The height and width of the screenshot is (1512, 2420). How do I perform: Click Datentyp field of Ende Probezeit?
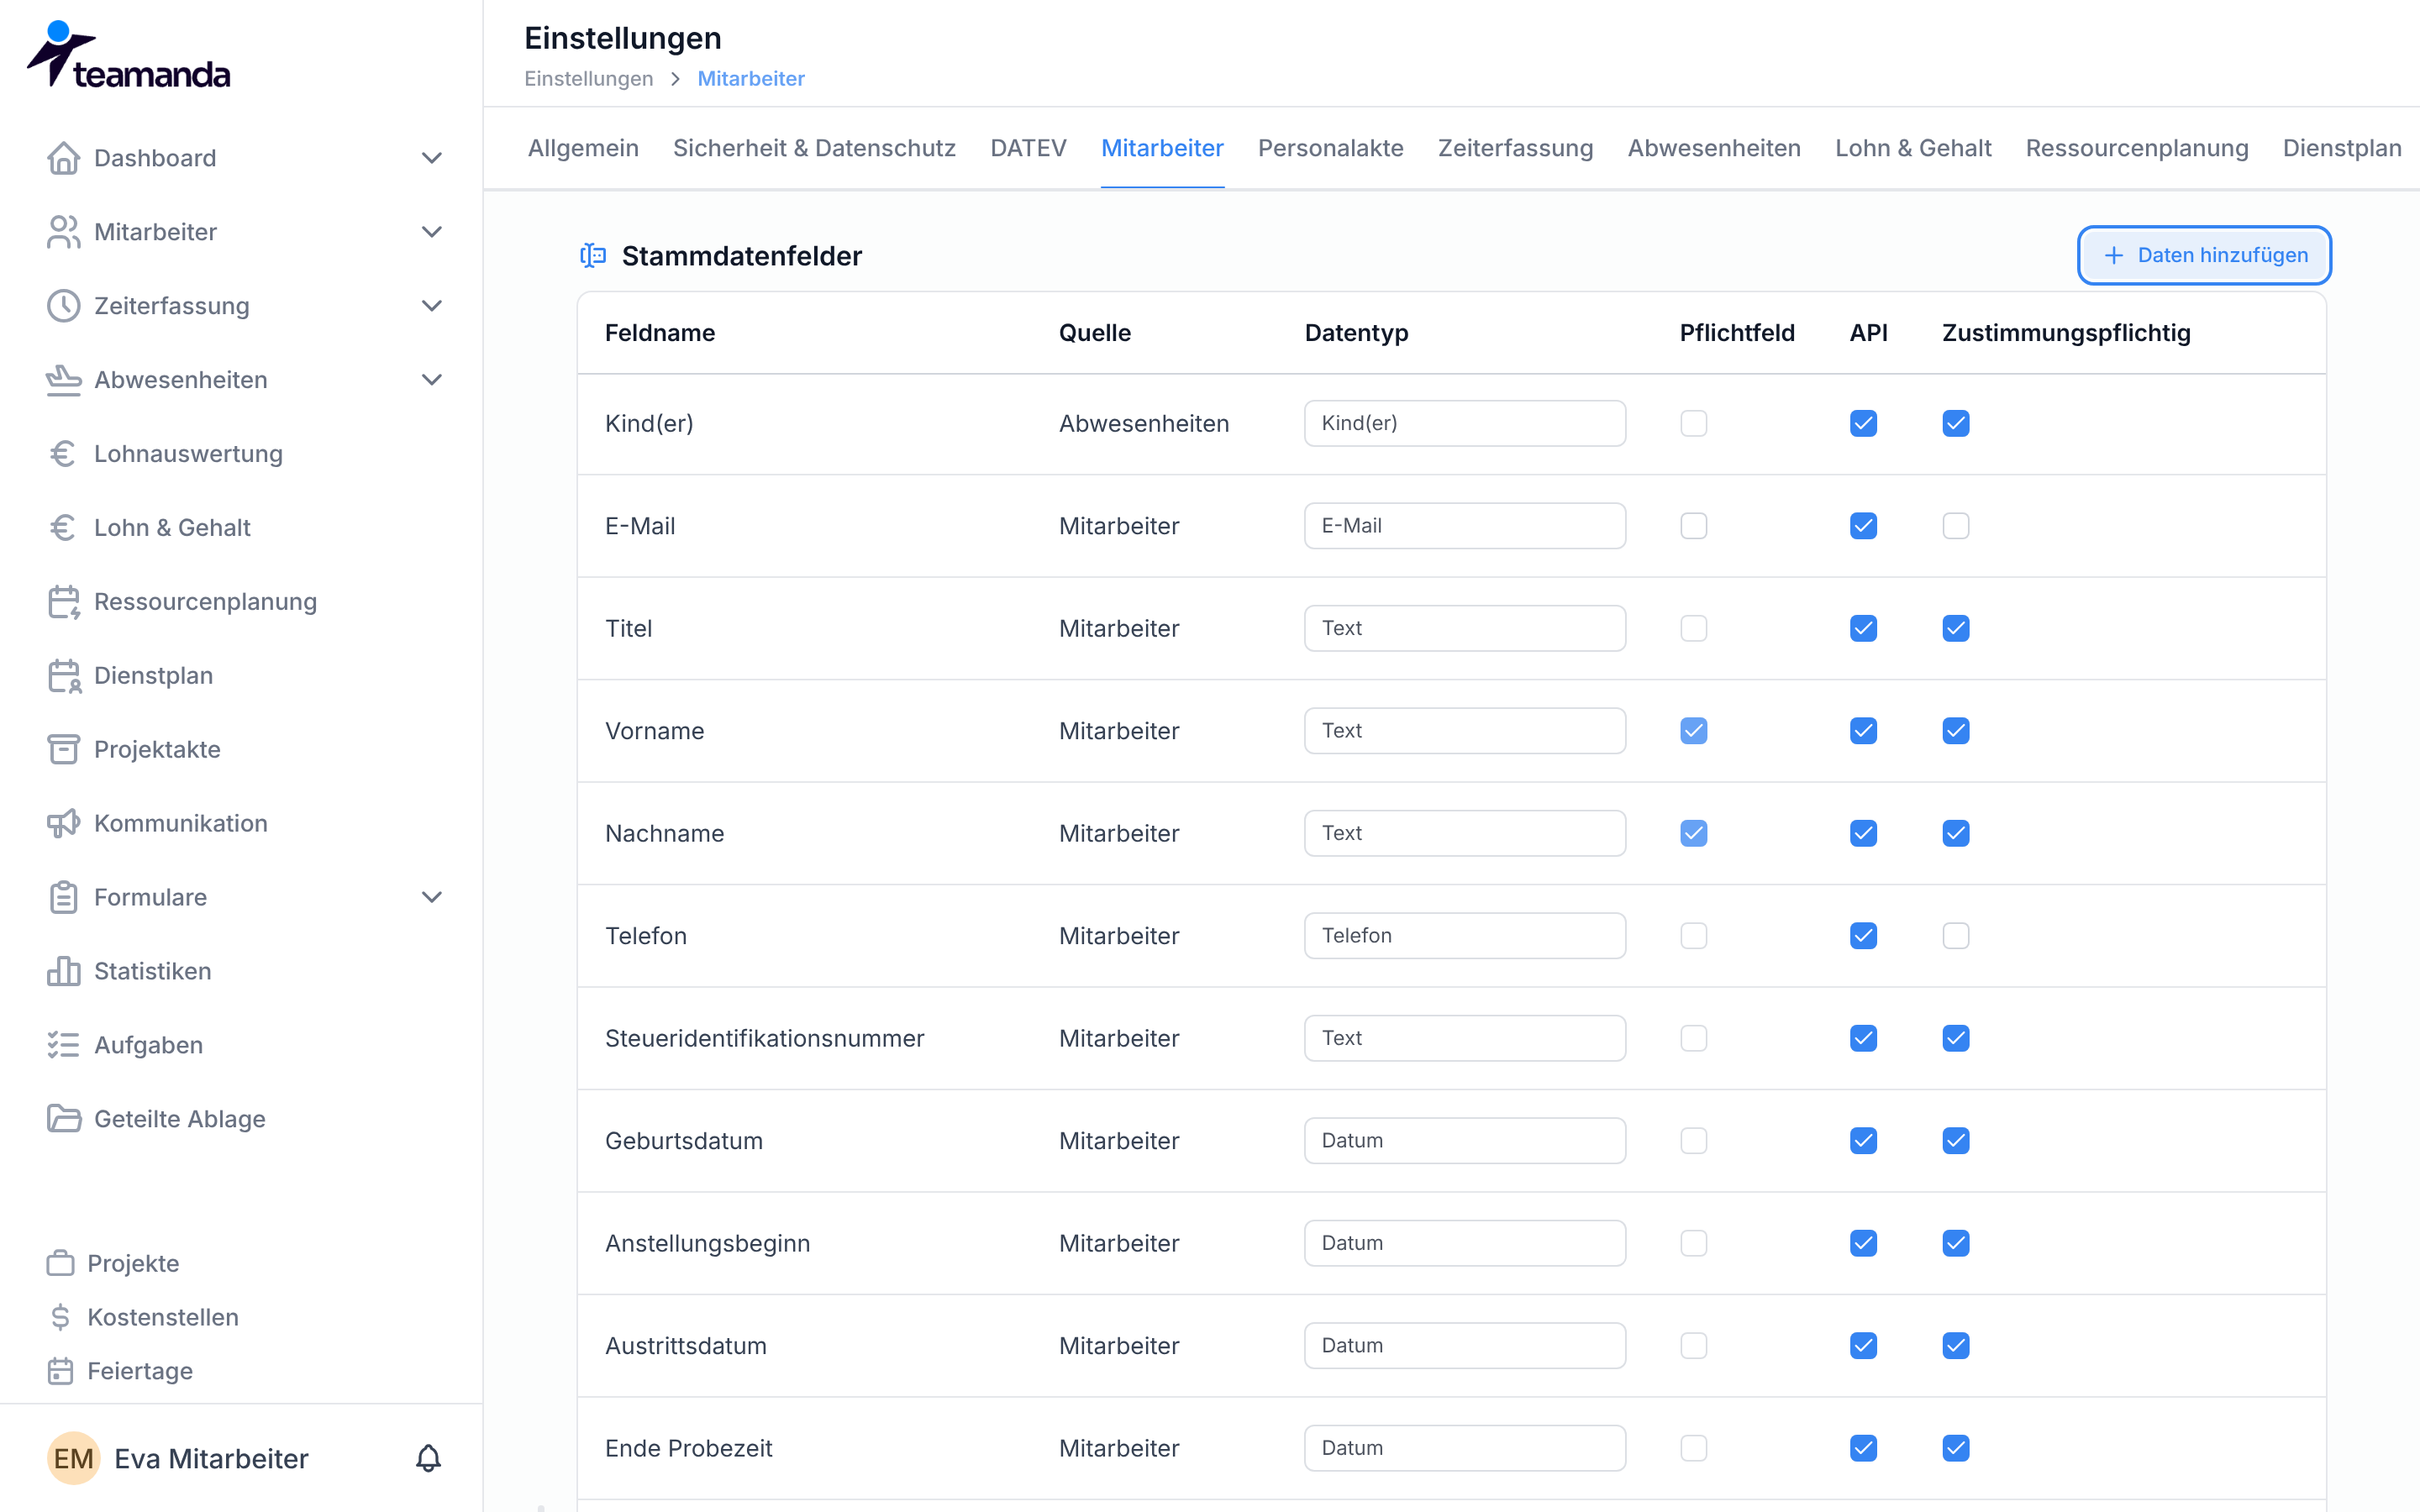(1465, 1448)
